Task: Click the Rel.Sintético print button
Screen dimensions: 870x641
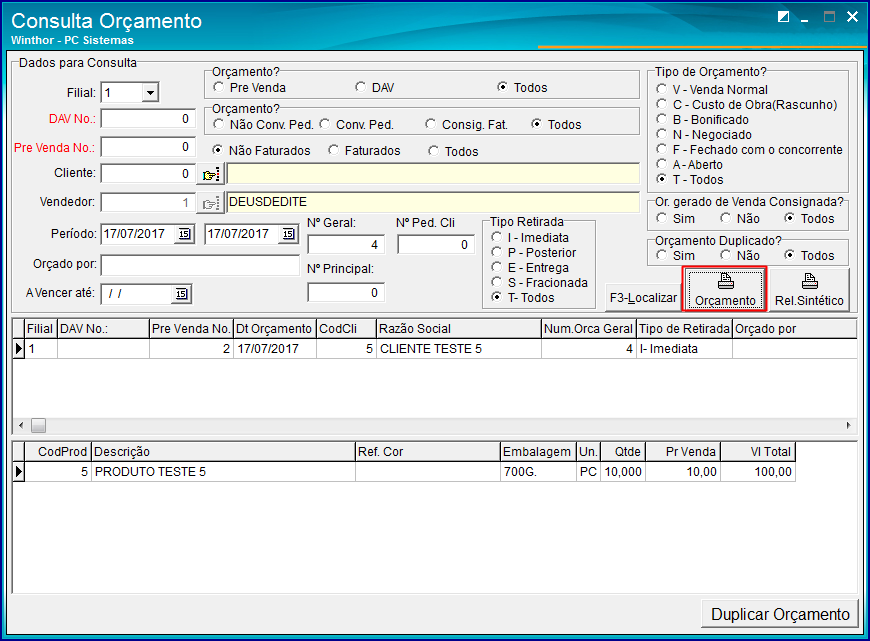Action: click(x=809, y=289)
